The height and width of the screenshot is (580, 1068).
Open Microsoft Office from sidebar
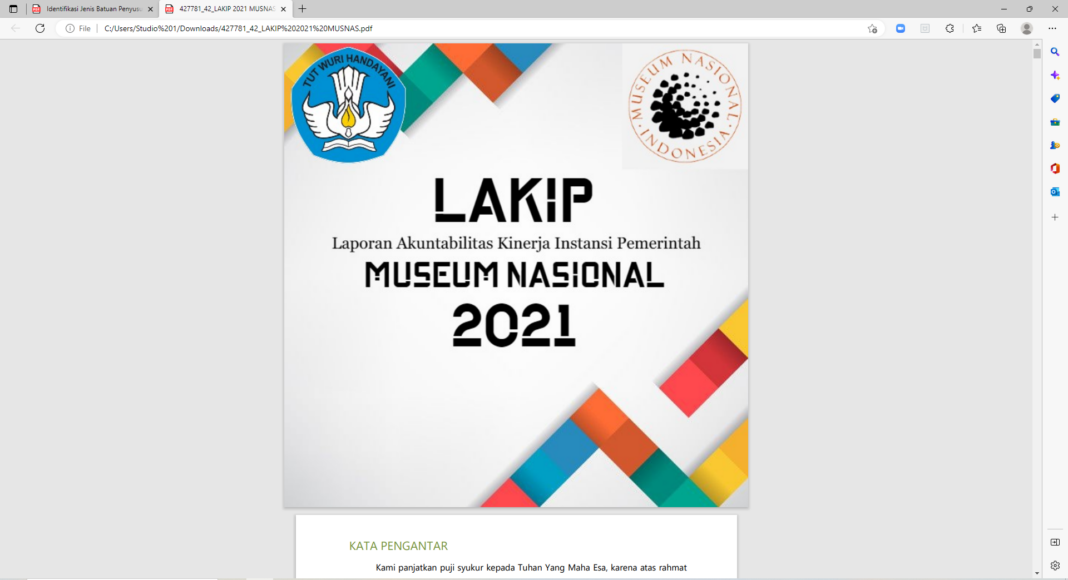(x=1055, y=169)
